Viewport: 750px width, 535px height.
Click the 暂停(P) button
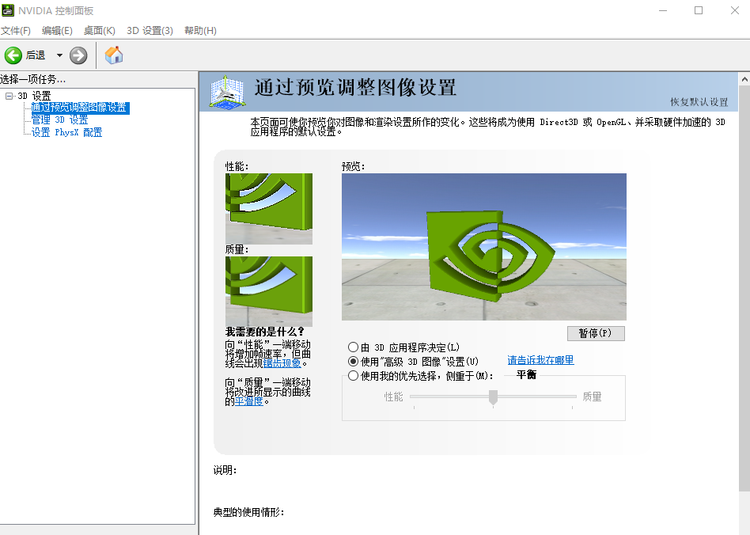click(596, 333)
